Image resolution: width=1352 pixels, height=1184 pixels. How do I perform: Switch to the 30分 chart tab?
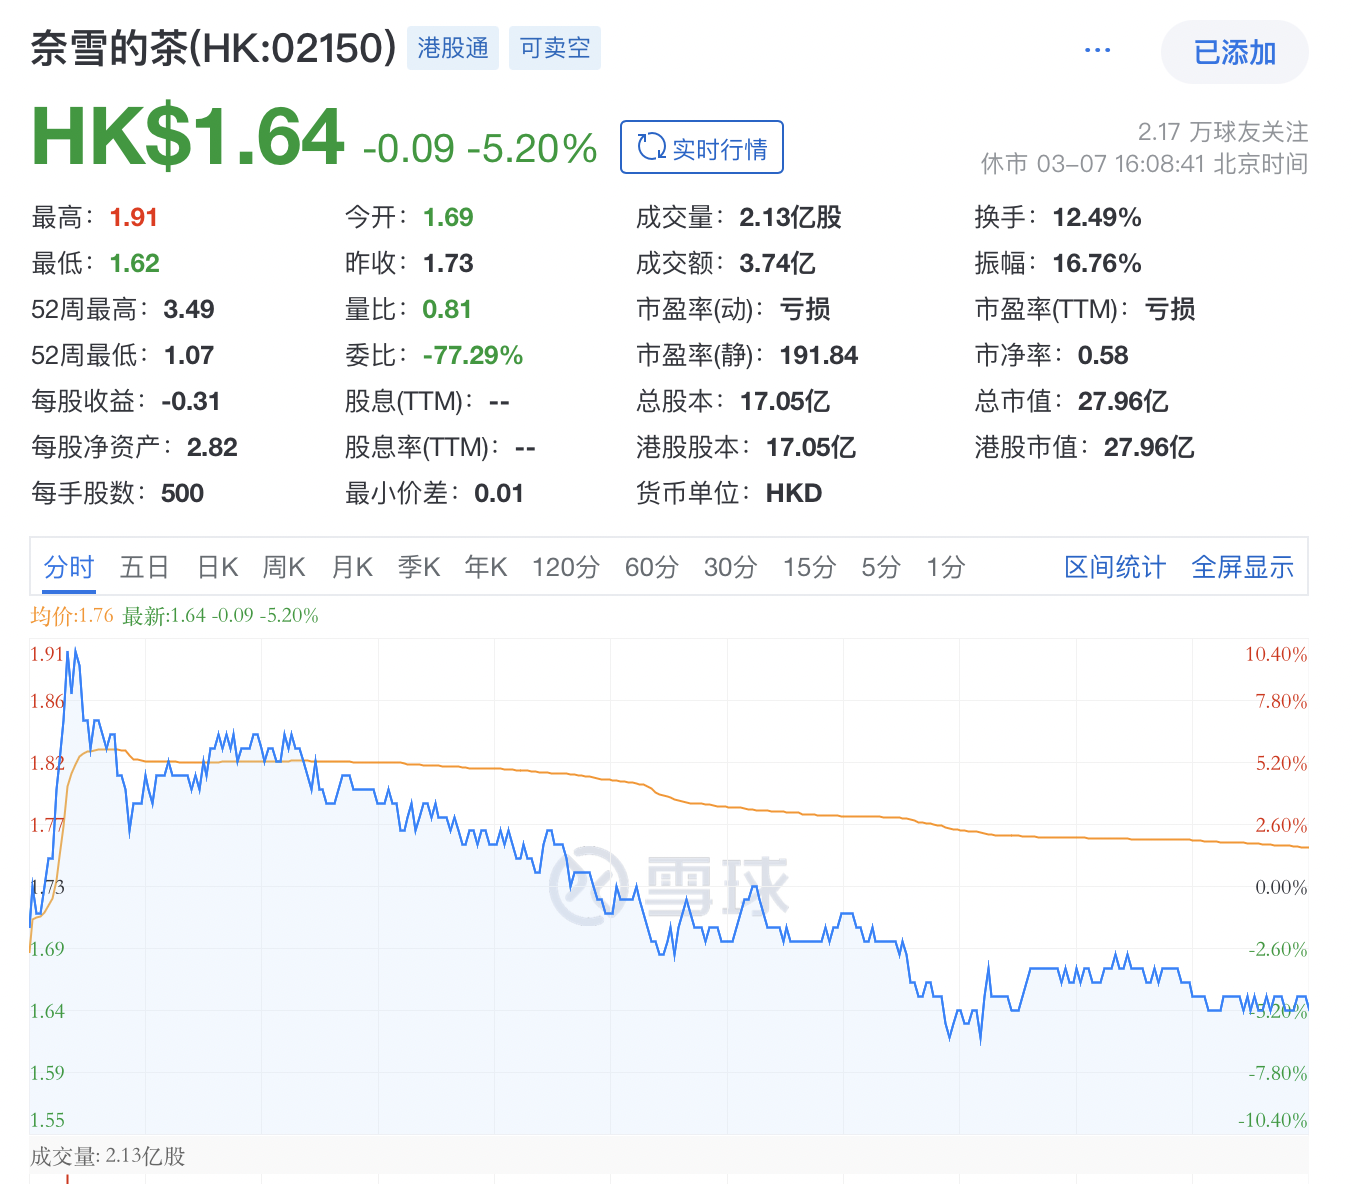730,567
